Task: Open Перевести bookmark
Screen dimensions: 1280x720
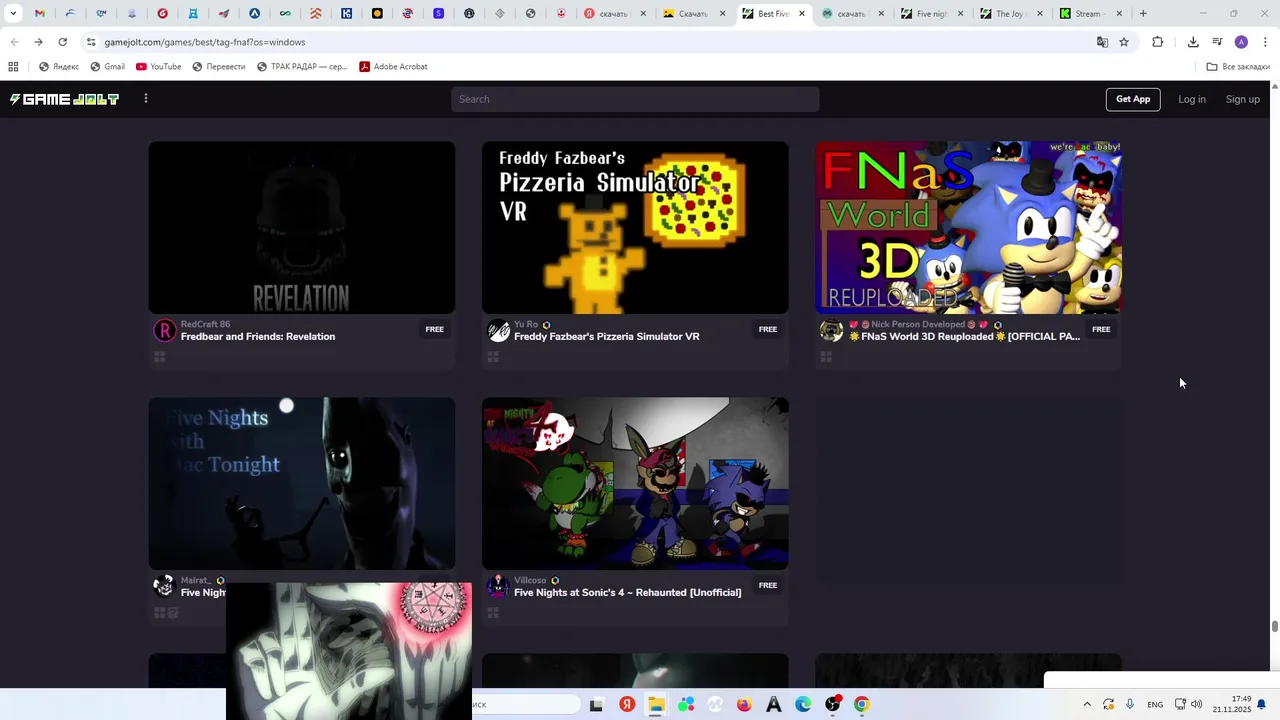Action: pos(218,67)
